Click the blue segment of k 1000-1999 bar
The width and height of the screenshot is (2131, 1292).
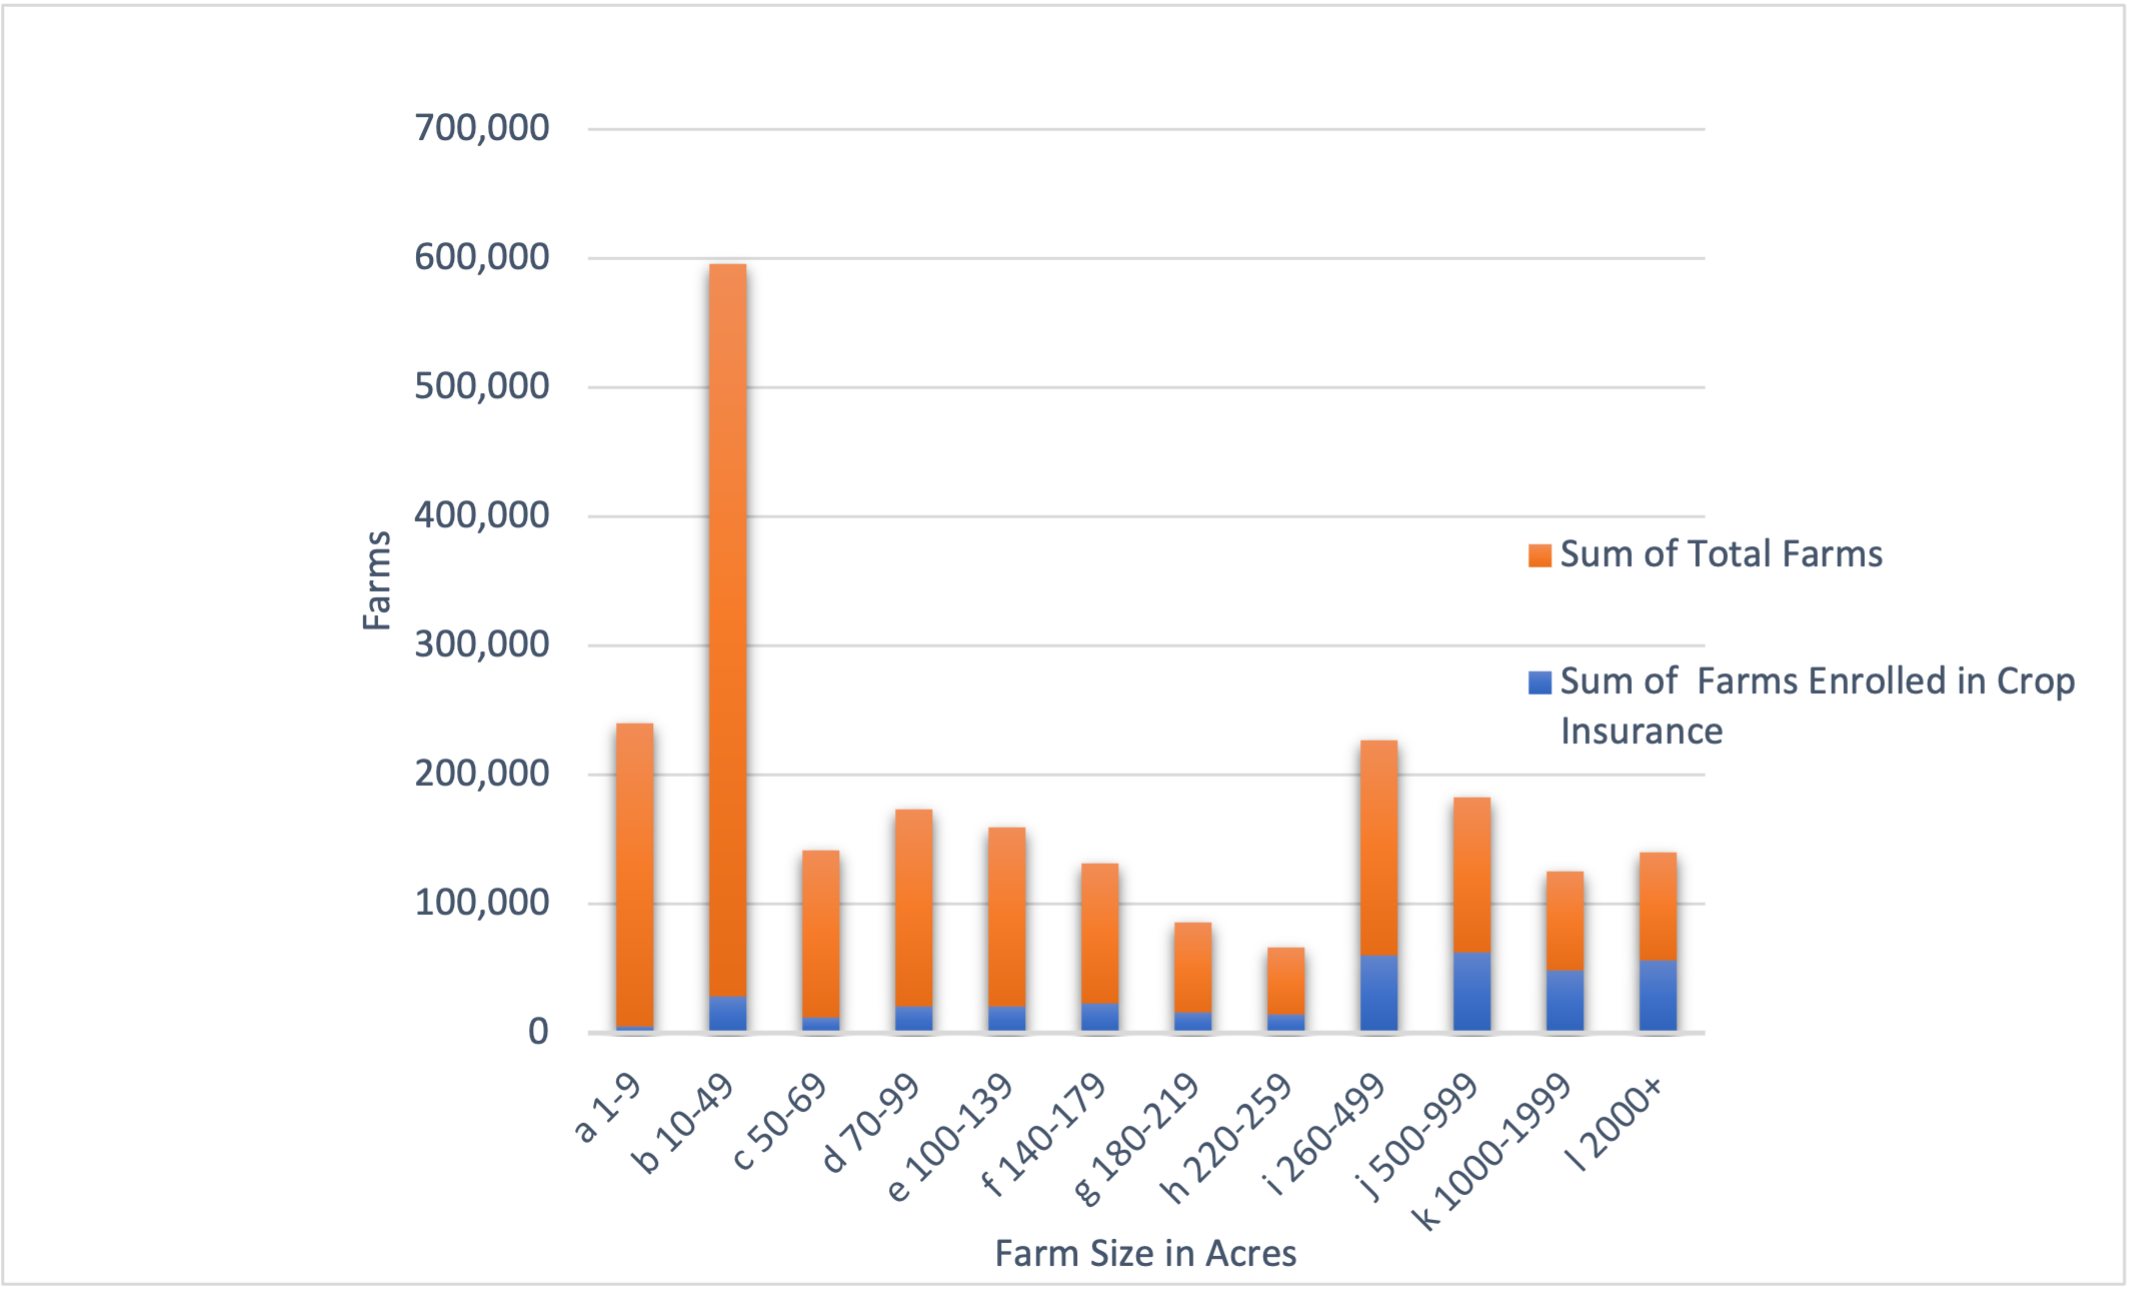point(1564,1000)
